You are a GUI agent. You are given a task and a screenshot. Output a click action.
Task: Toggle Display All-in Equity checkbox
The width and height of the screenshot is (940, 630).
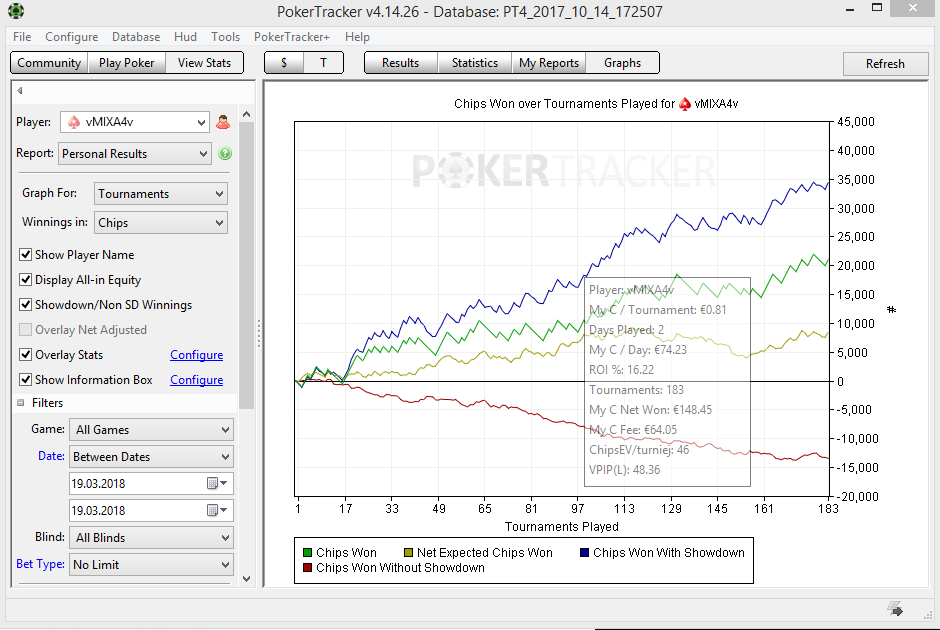coord(25,280)
